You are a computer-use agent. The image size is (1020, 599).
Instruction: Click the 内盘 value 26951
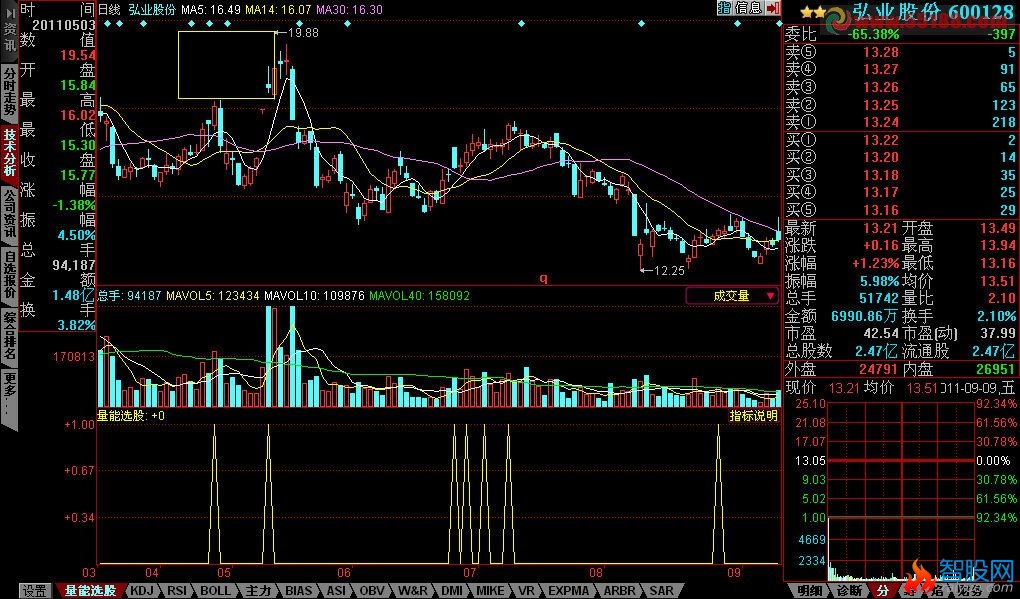[994, 369]
